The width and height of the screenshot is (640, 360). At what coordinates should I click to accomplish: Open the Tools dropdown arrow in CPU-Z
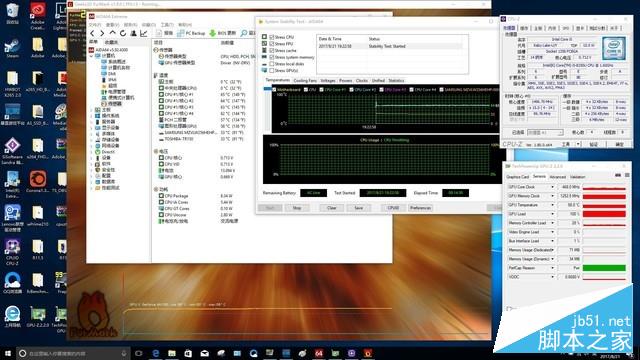[578, 144]
